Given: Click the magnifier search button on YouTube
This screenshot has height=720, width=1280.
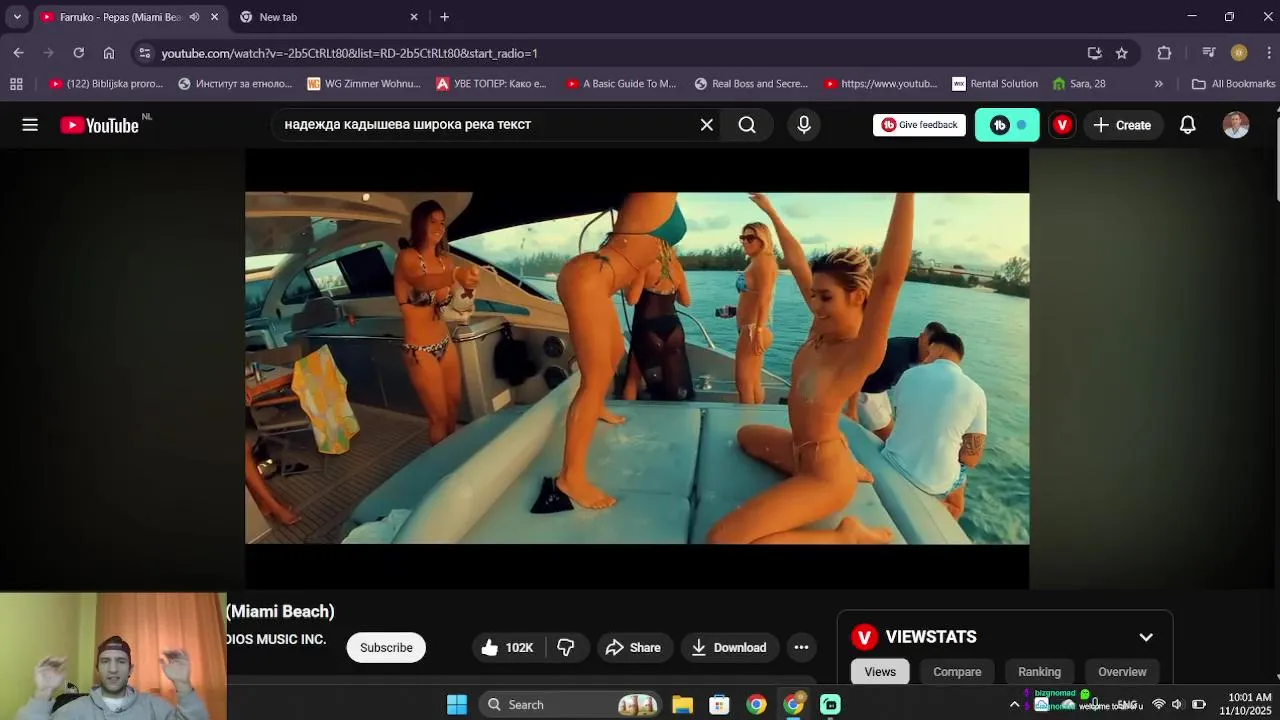Looking at the screenshot, I should (x=747, y=125).
